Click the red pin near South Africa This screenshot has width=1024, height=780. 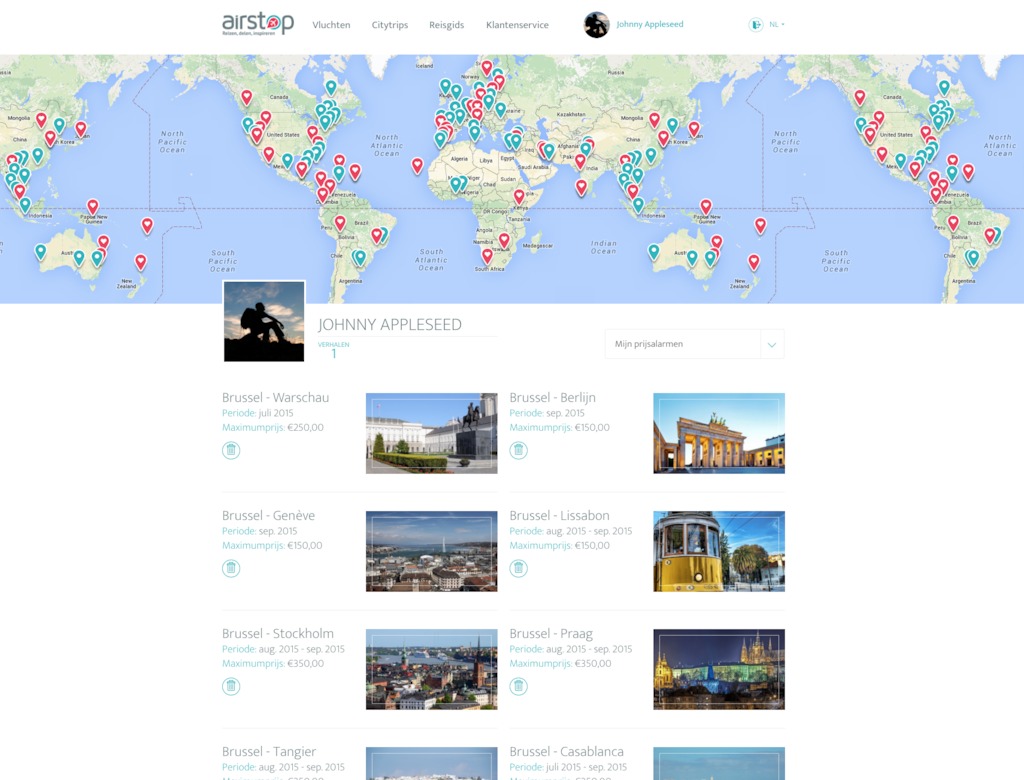(487, 255)
